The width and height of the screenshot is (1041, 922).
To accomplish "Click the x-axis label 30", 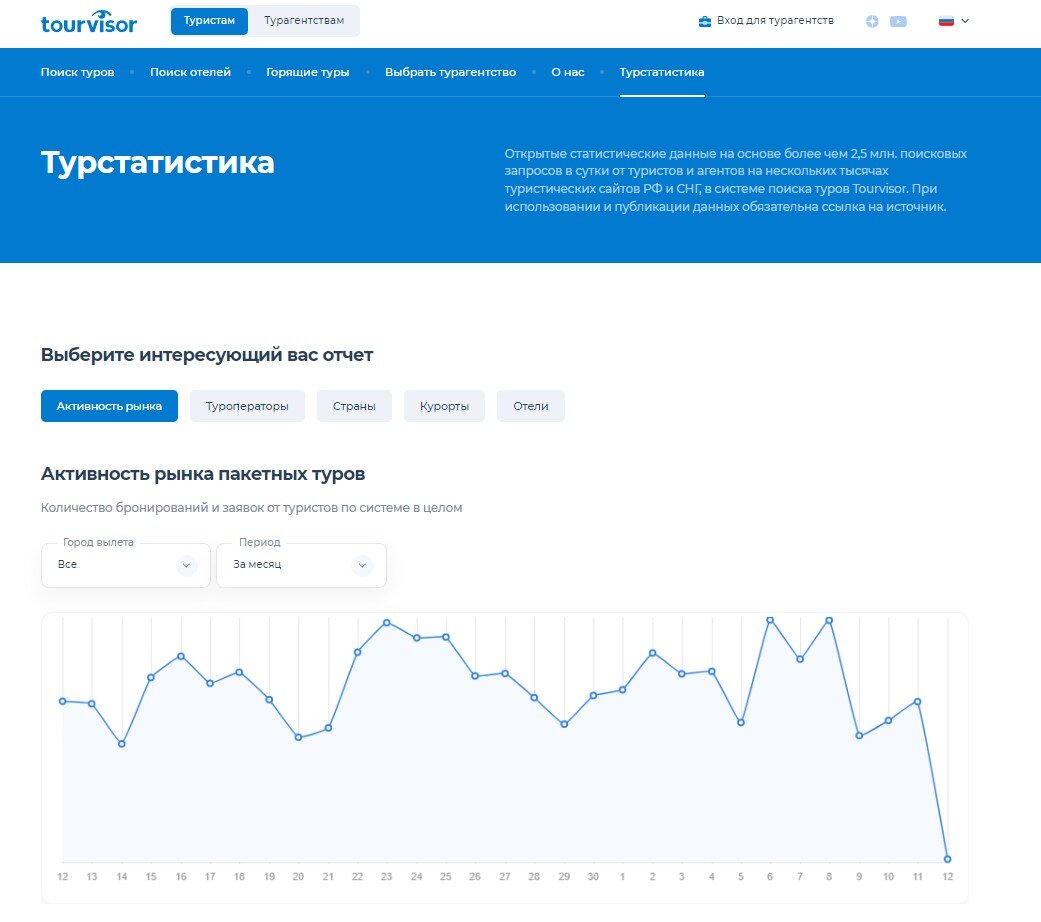I will coord(594,877).
